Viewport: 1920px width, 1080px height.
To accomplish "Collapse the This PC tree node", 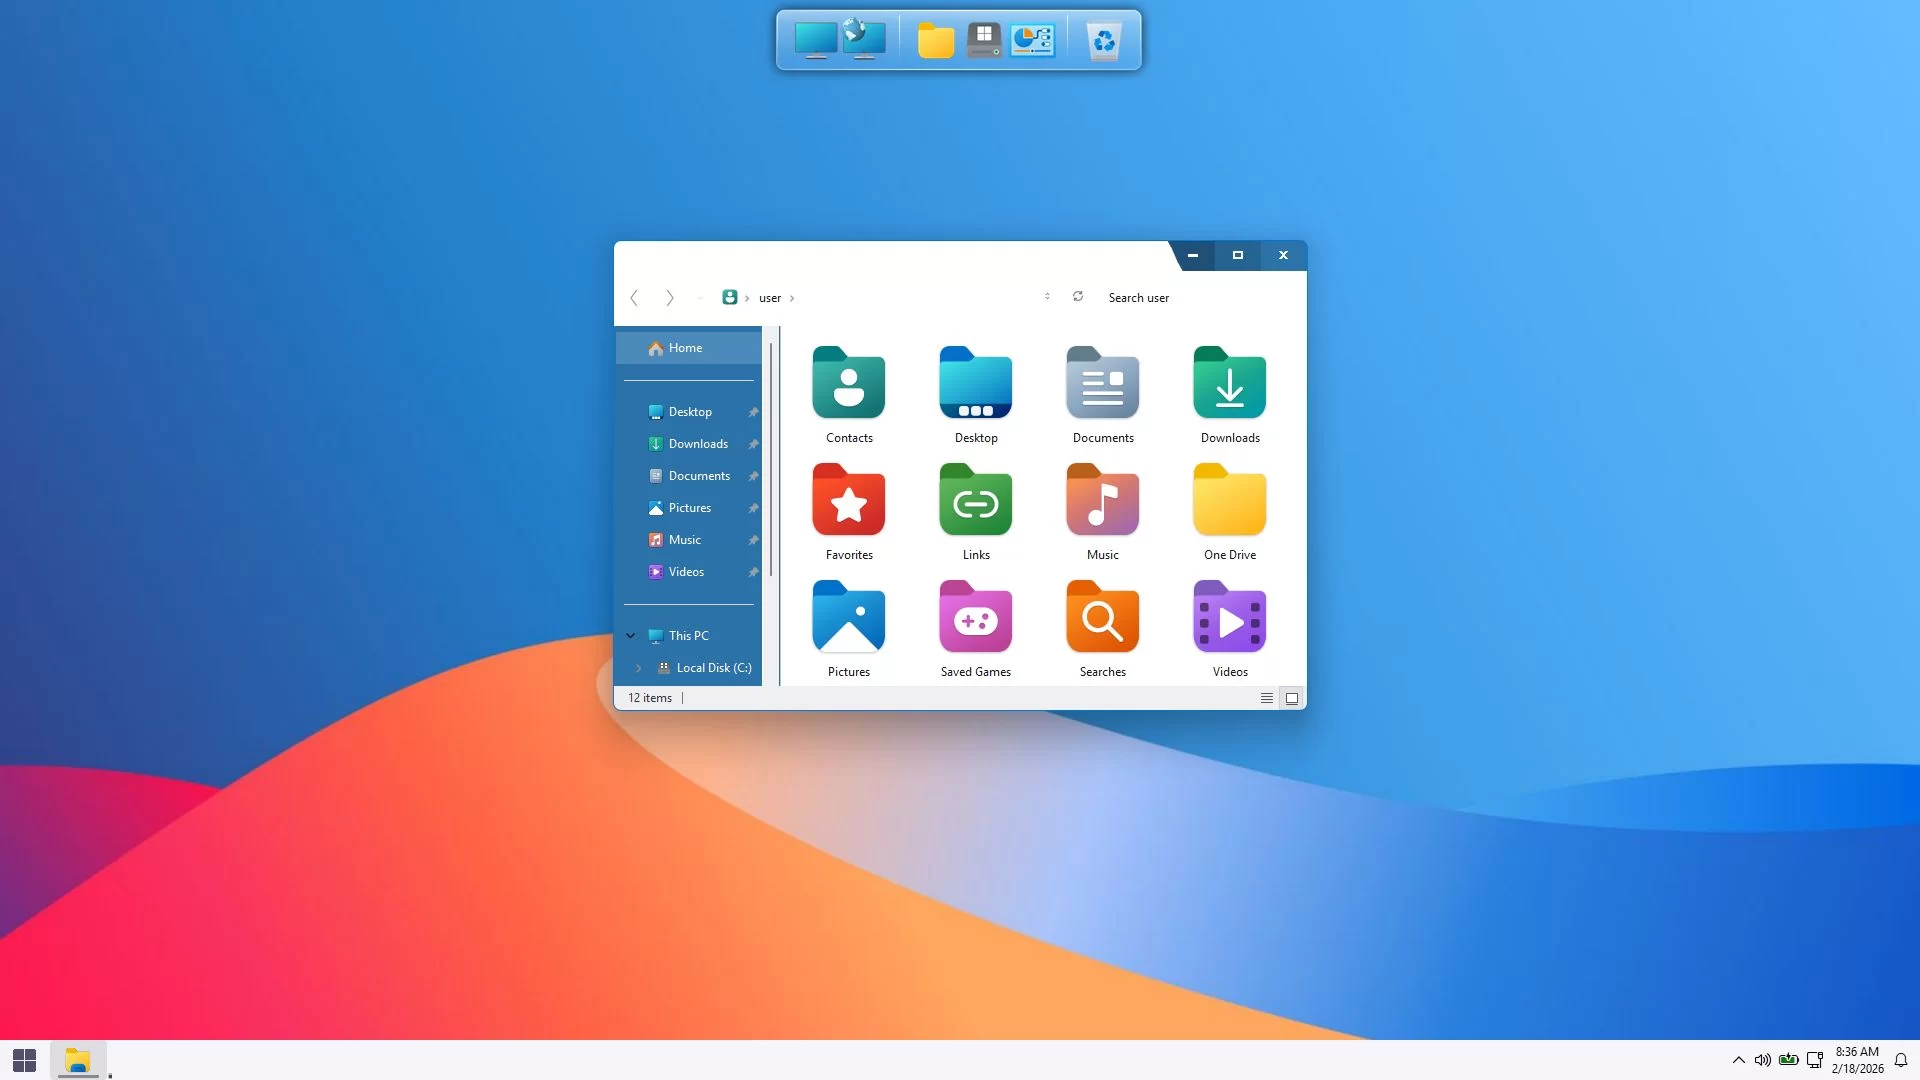I will point(631,636).
